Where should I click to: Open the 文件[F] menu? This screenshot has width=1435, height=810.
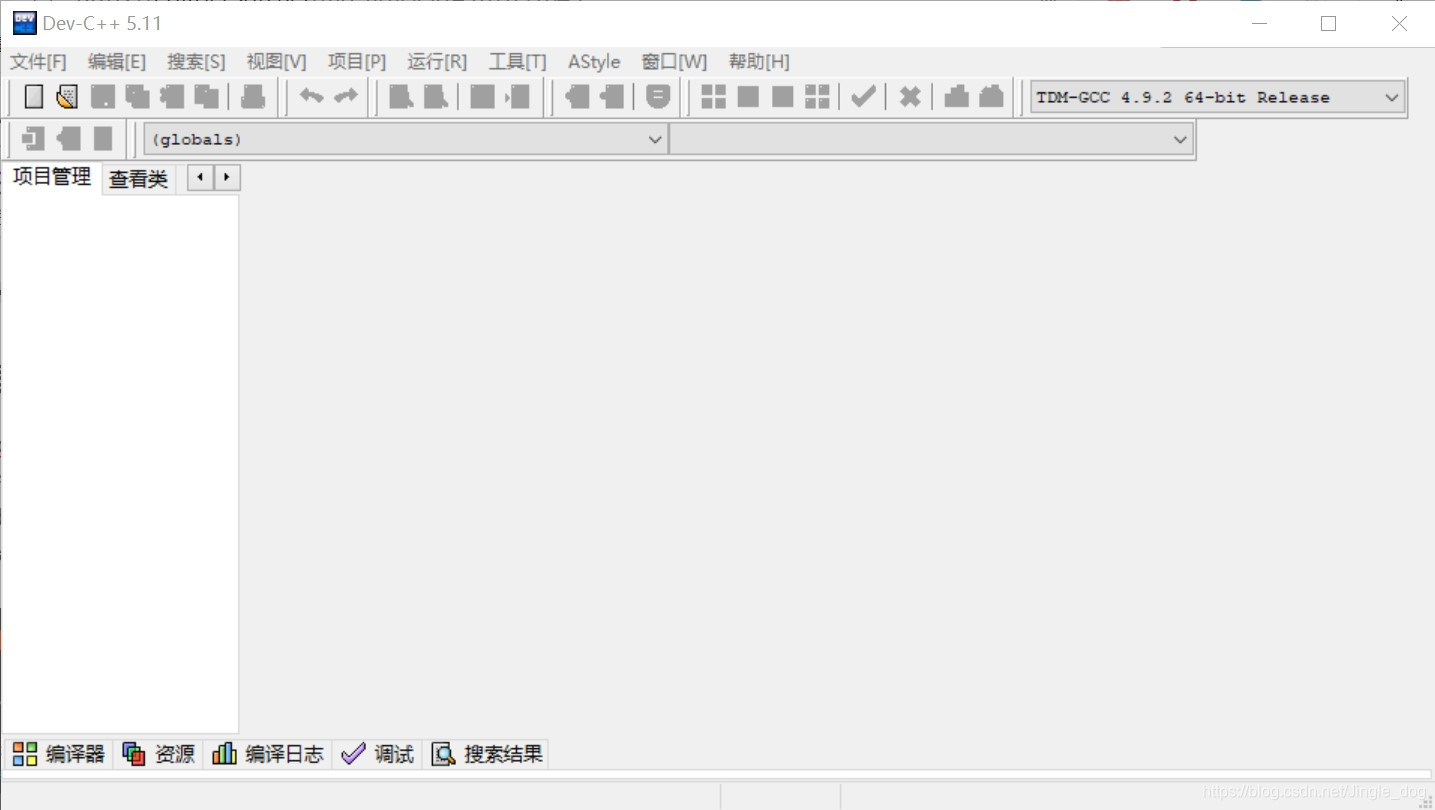coord(38,62)
